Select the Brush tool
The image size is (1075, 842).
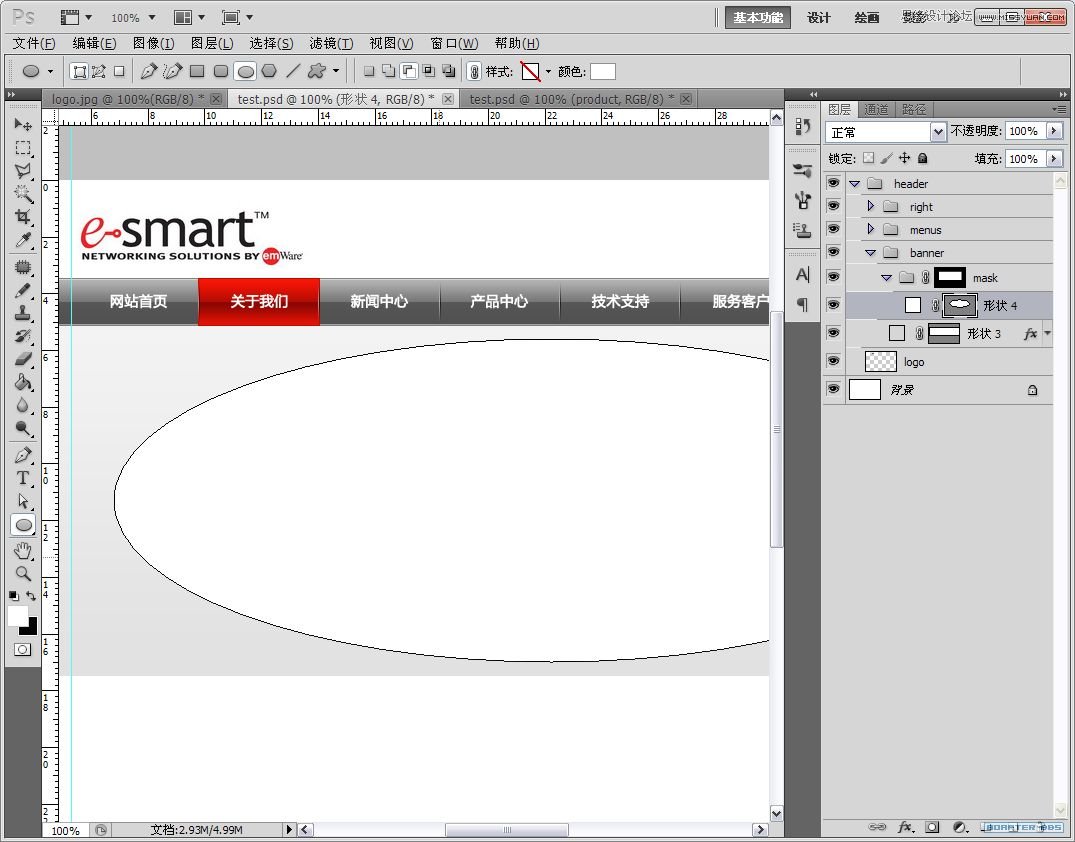click(x=23, y=290)
